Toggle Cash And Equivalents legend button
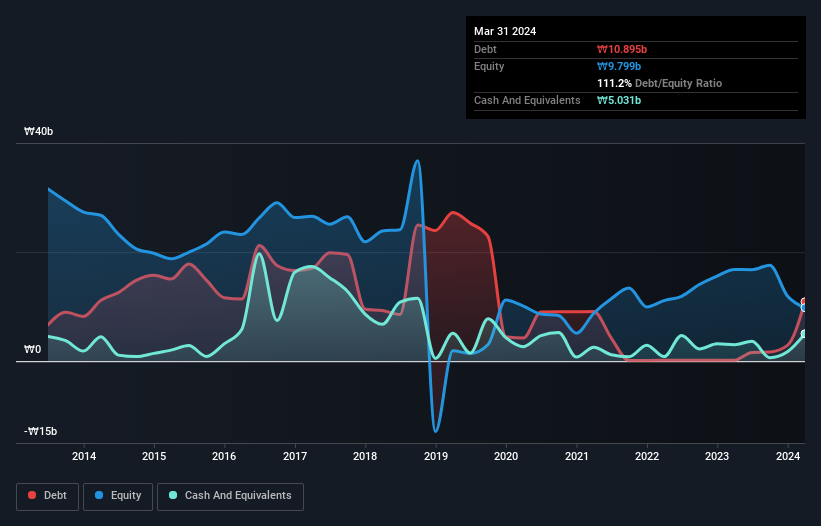 pos(230,496)
